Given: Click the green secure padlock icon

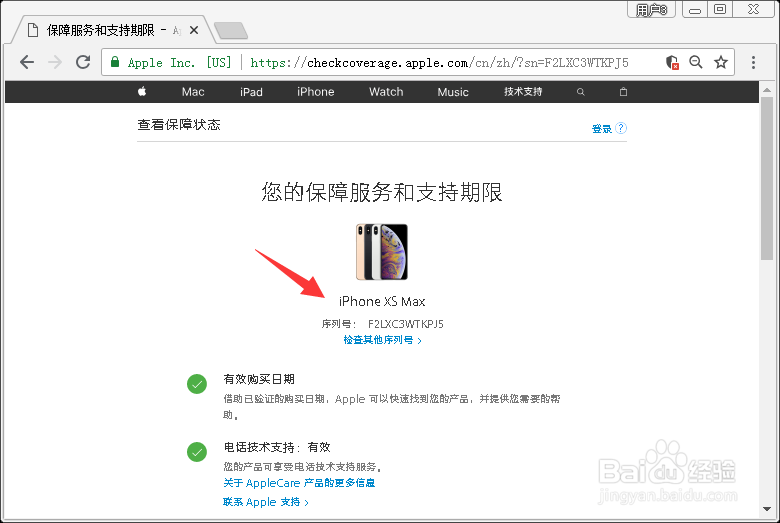Looking at the screenshot, I should click(115, 62).
